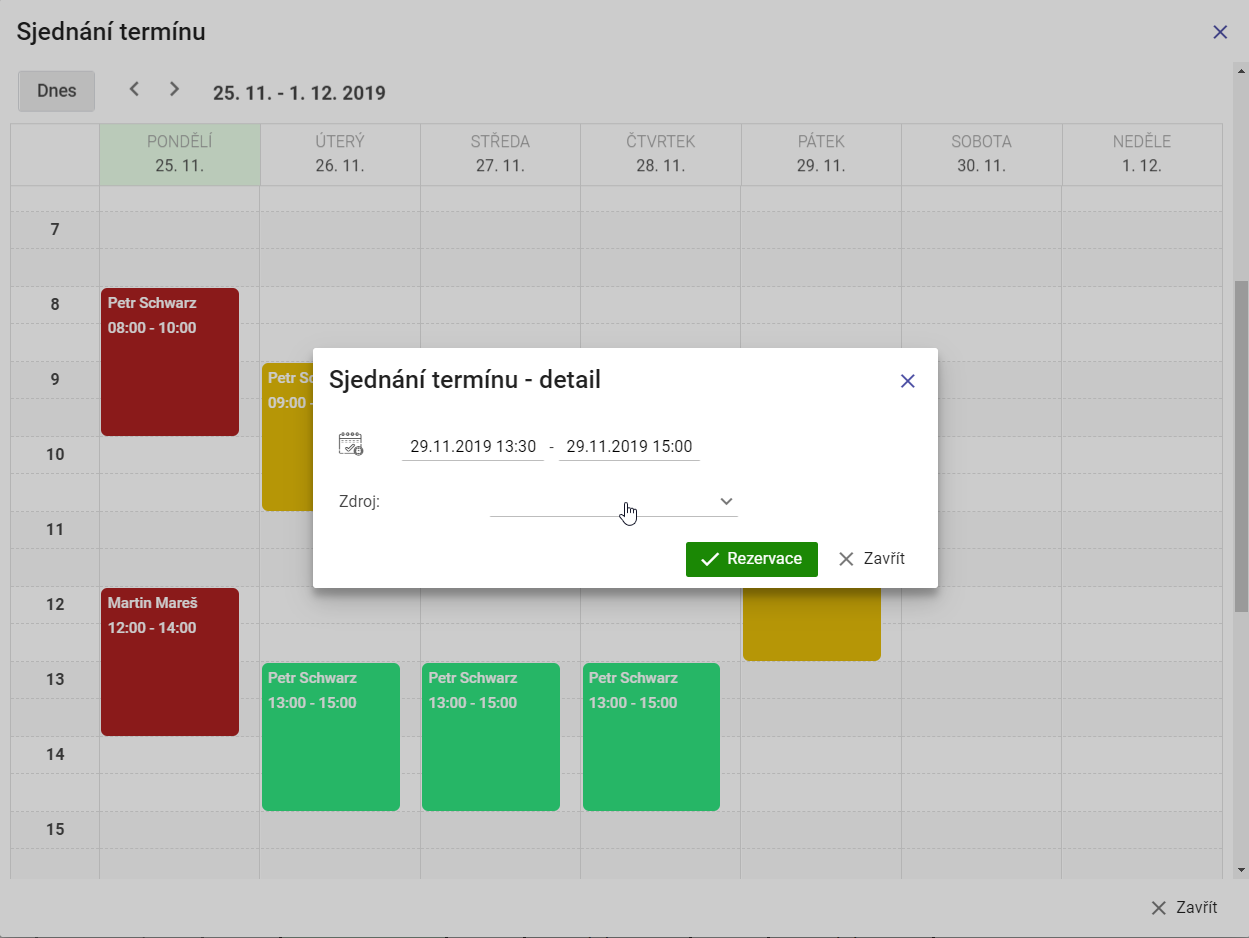The image size is (1249, 938).
Task: Click the yellow Friday event block
Action: click(811, 625)
